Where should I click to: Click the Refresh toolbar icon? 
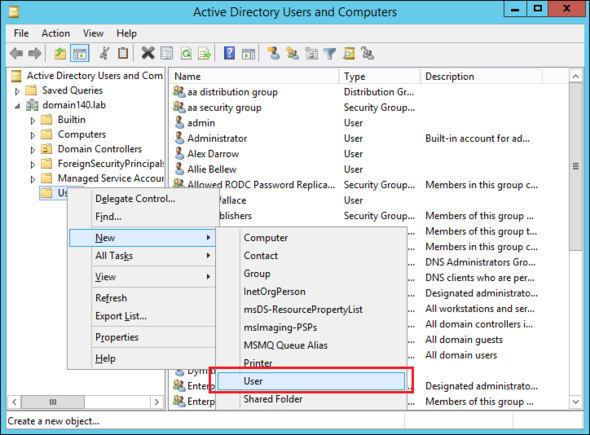186,53
